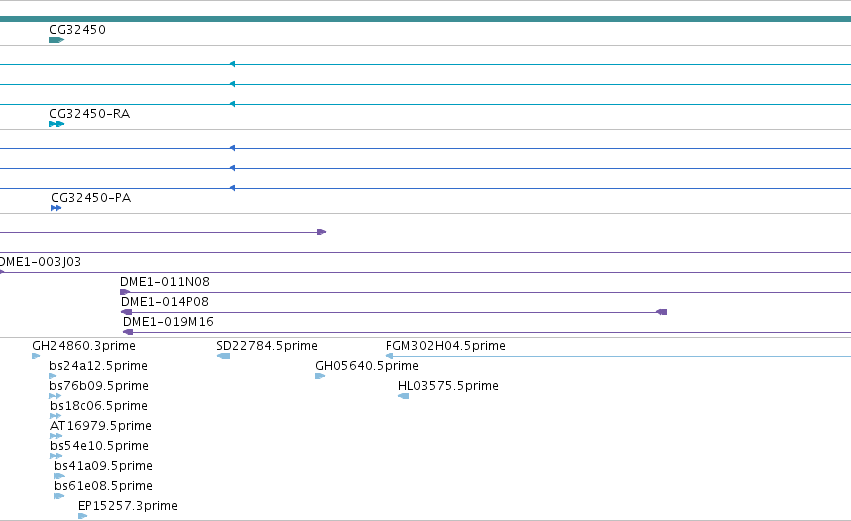Click the CG32450-PA label
851x521 pixels.
click(x=91, y=198)
